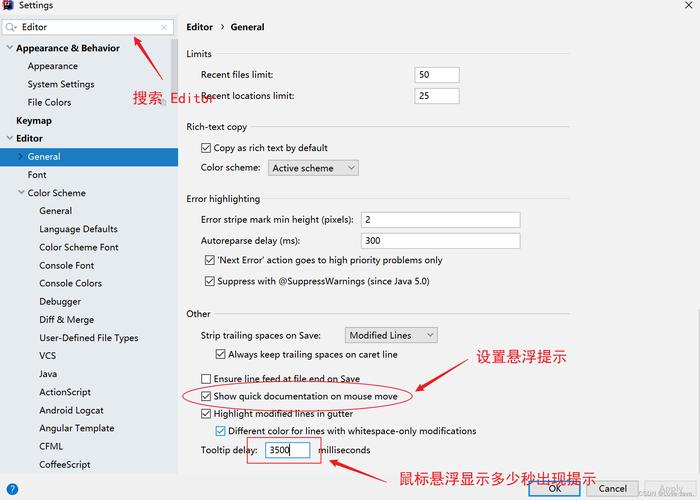
Task: Select Java color scheme item
Action: 48,374
